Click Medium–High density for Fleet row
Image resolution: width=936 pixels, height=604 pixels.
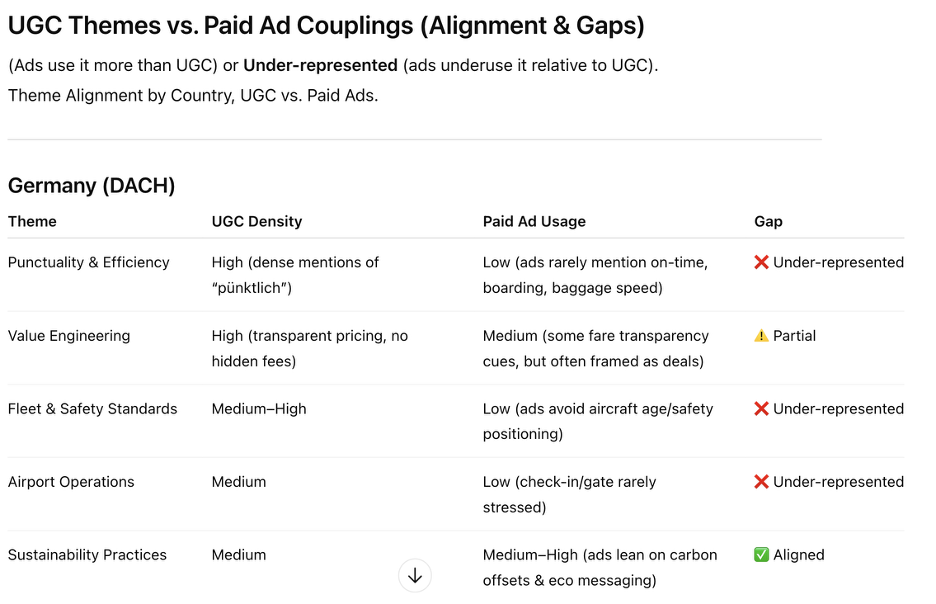(x=259, y=409)
